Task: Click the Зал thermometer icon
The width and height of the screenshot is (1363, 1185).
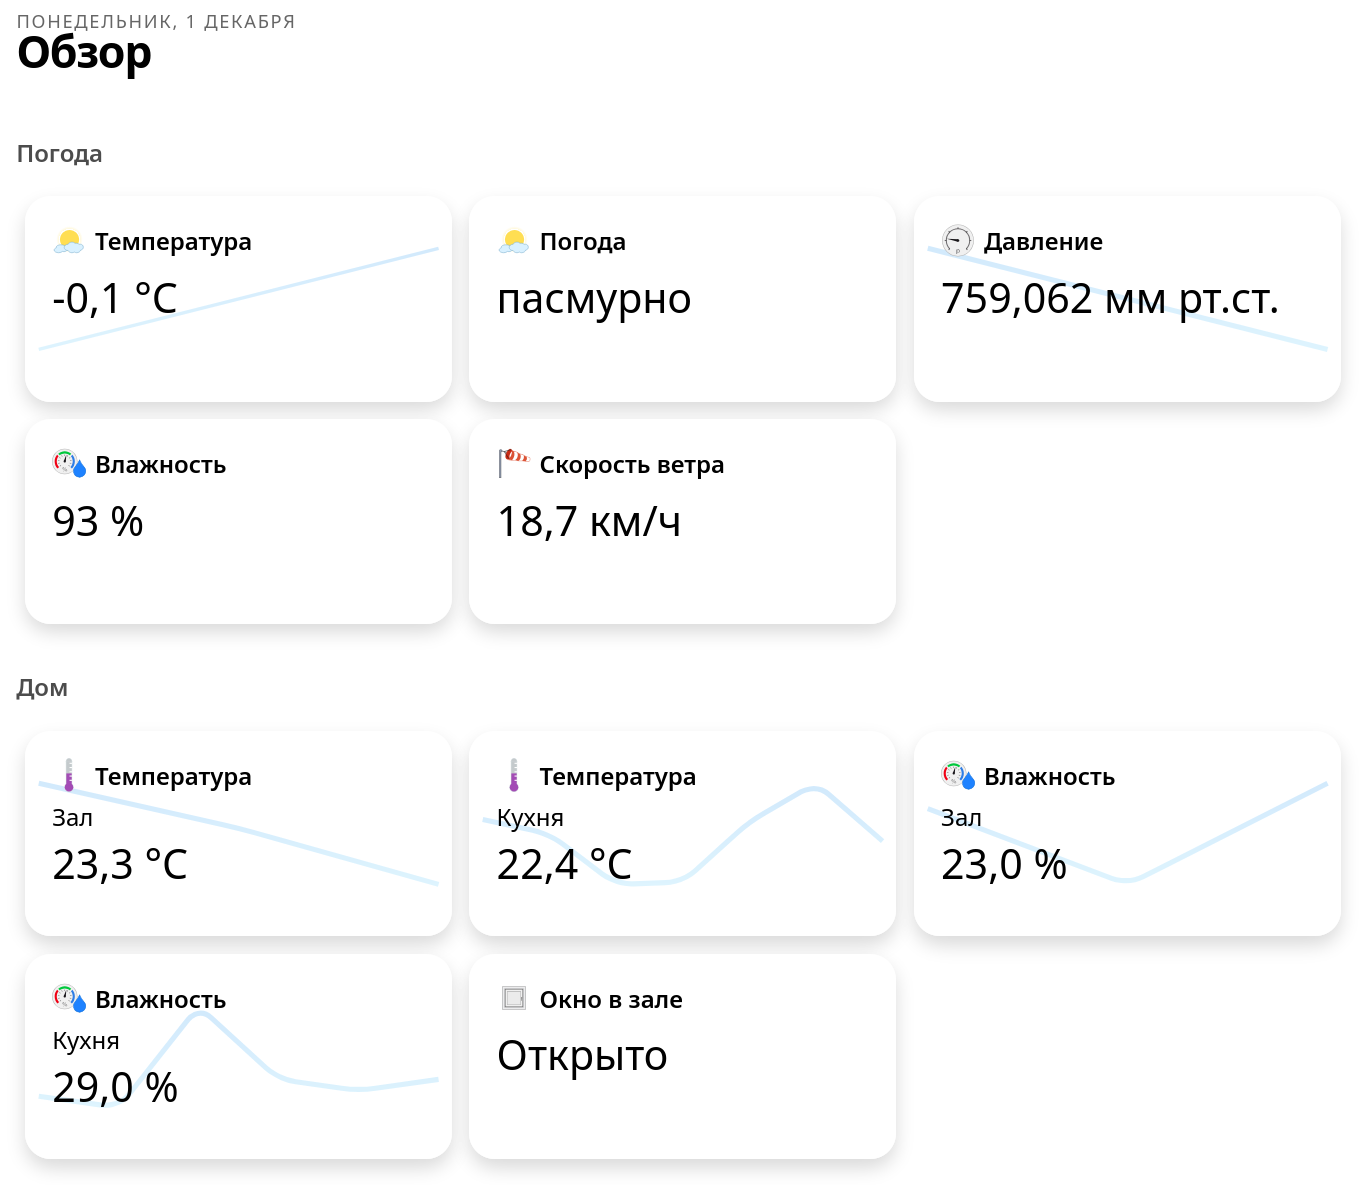Action: click(69, 776)
